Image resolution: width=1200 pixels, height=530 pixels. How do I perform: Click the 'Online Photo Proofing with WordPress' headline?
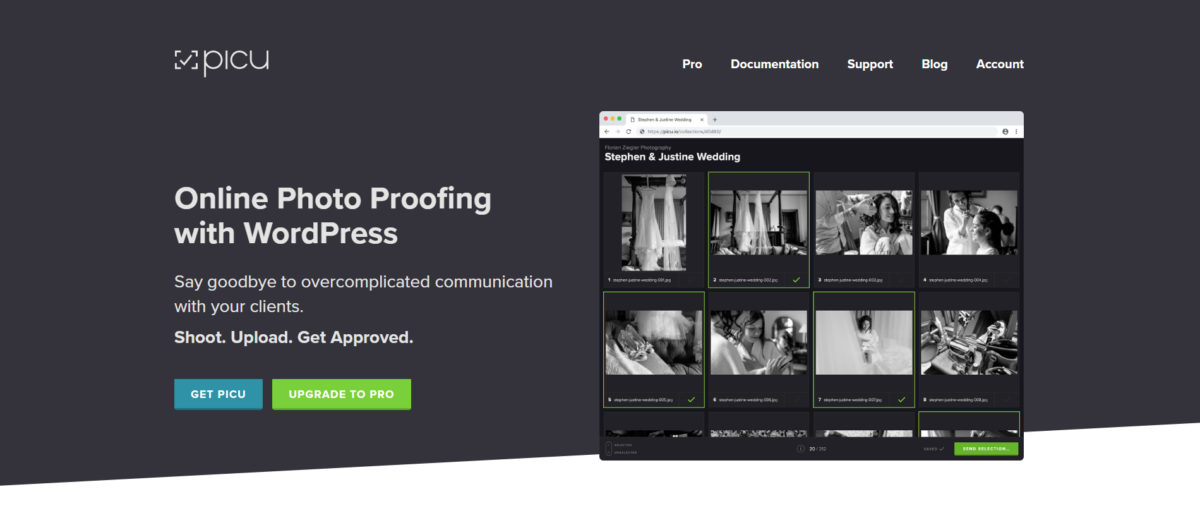[333, 215]
